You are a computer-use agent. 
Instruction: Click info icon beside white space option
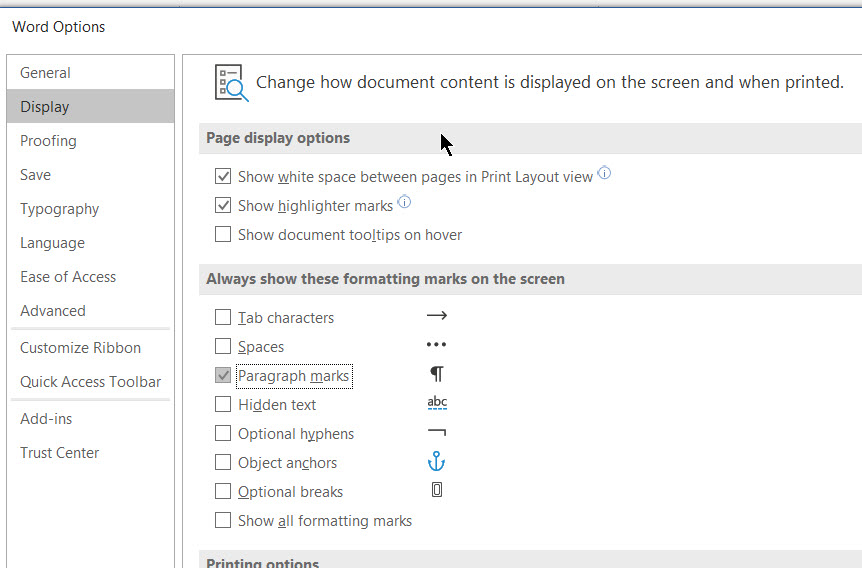(604, 173)
